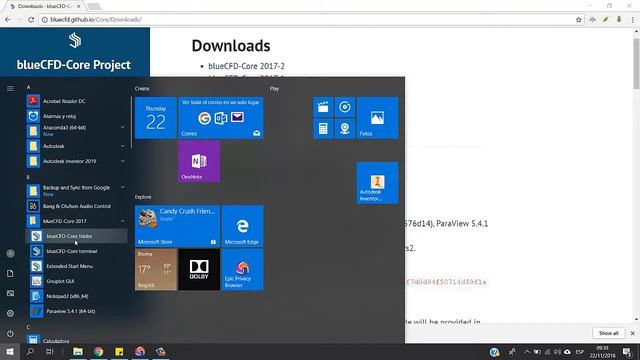Open the Autodesk Inventor tile
This screenshot has height=360, width=640.
377,182
